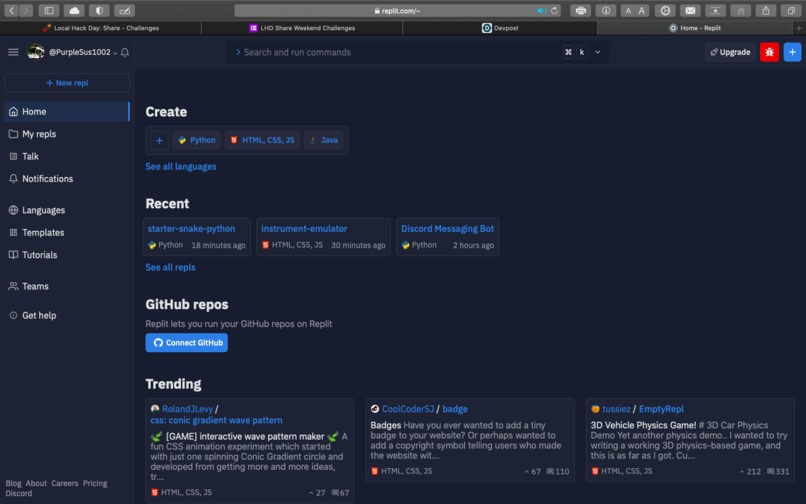The width and height of the screenshot is (806, 504).
Task: Click the PurpleSus1002 profile avatar
Action: [x=35, y=52]
